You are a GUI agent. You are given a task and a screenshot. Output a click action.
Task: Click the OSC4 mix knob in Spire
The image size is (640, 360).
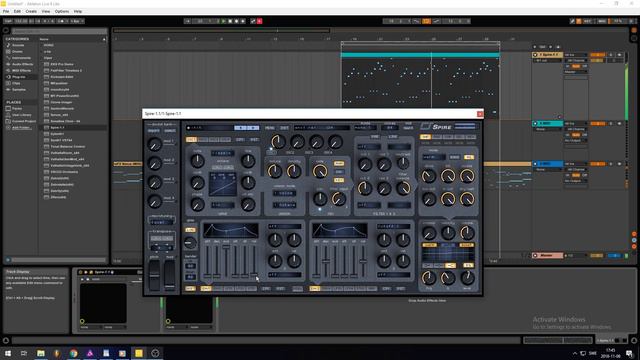(x=336, y=142)
